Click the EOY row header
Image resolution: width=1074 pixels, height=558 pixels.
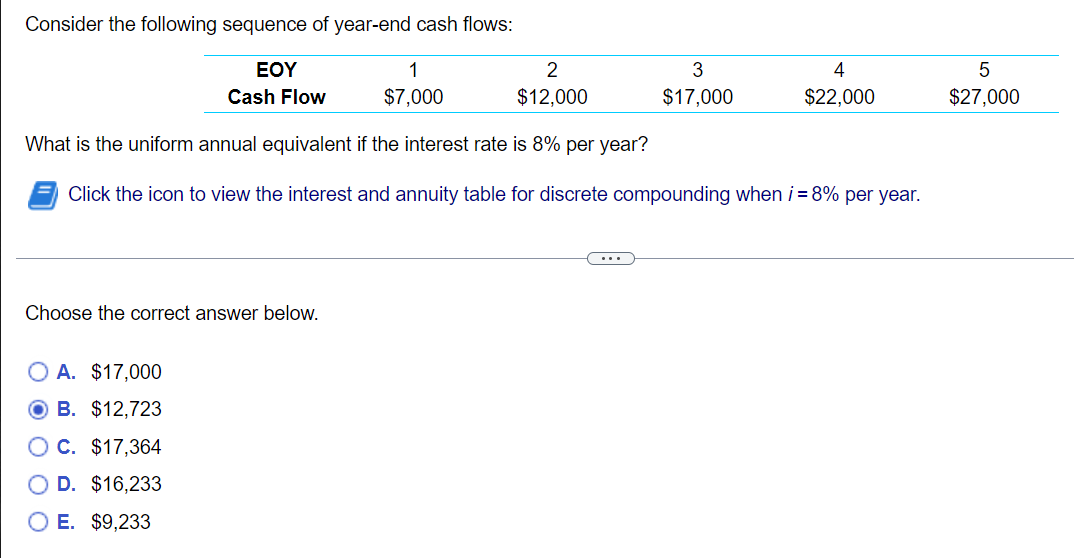click(x=276, y=70)
